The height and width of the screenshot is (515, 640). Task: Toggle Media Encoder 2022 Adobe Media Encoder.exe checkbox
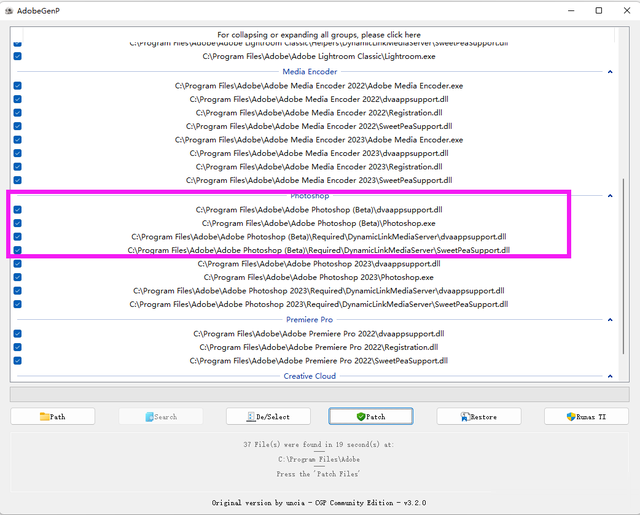point(18,86)
